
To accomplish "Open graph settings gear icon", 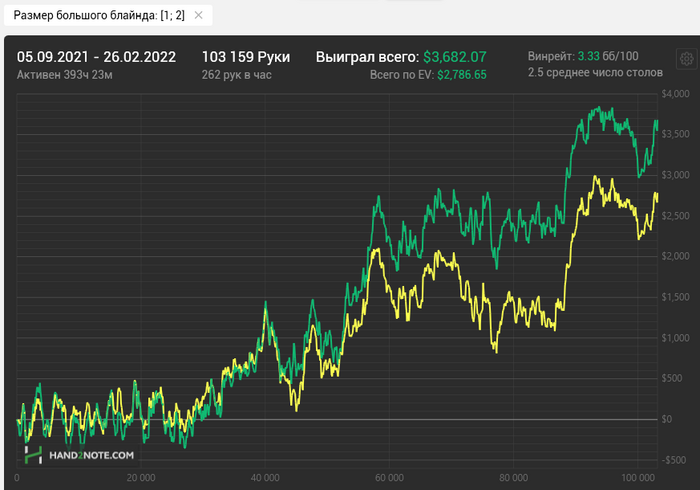I will click(687, 58).
